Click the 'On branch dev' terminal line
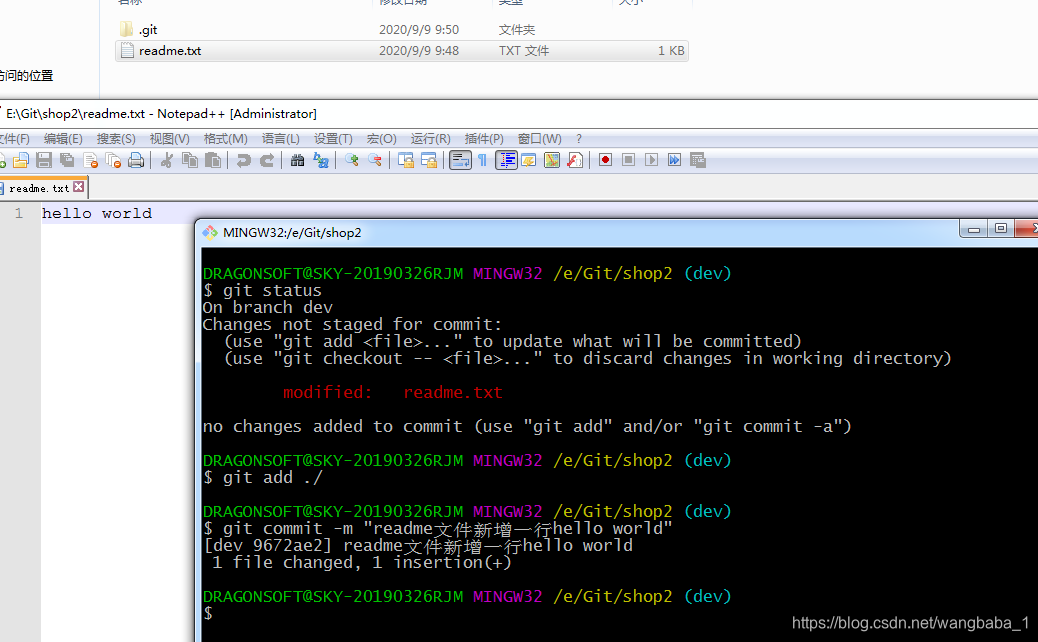Image resolution: width=1038 pixels, height=642 pixels. click(267, 308)
